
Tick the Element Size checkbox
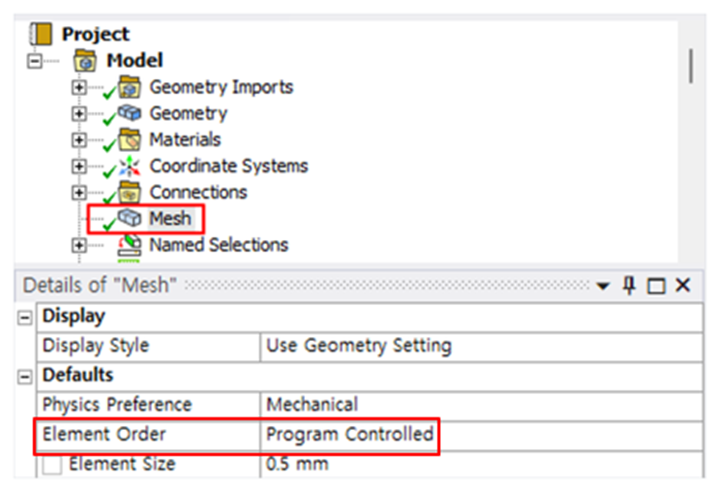[x=52, y=464]
